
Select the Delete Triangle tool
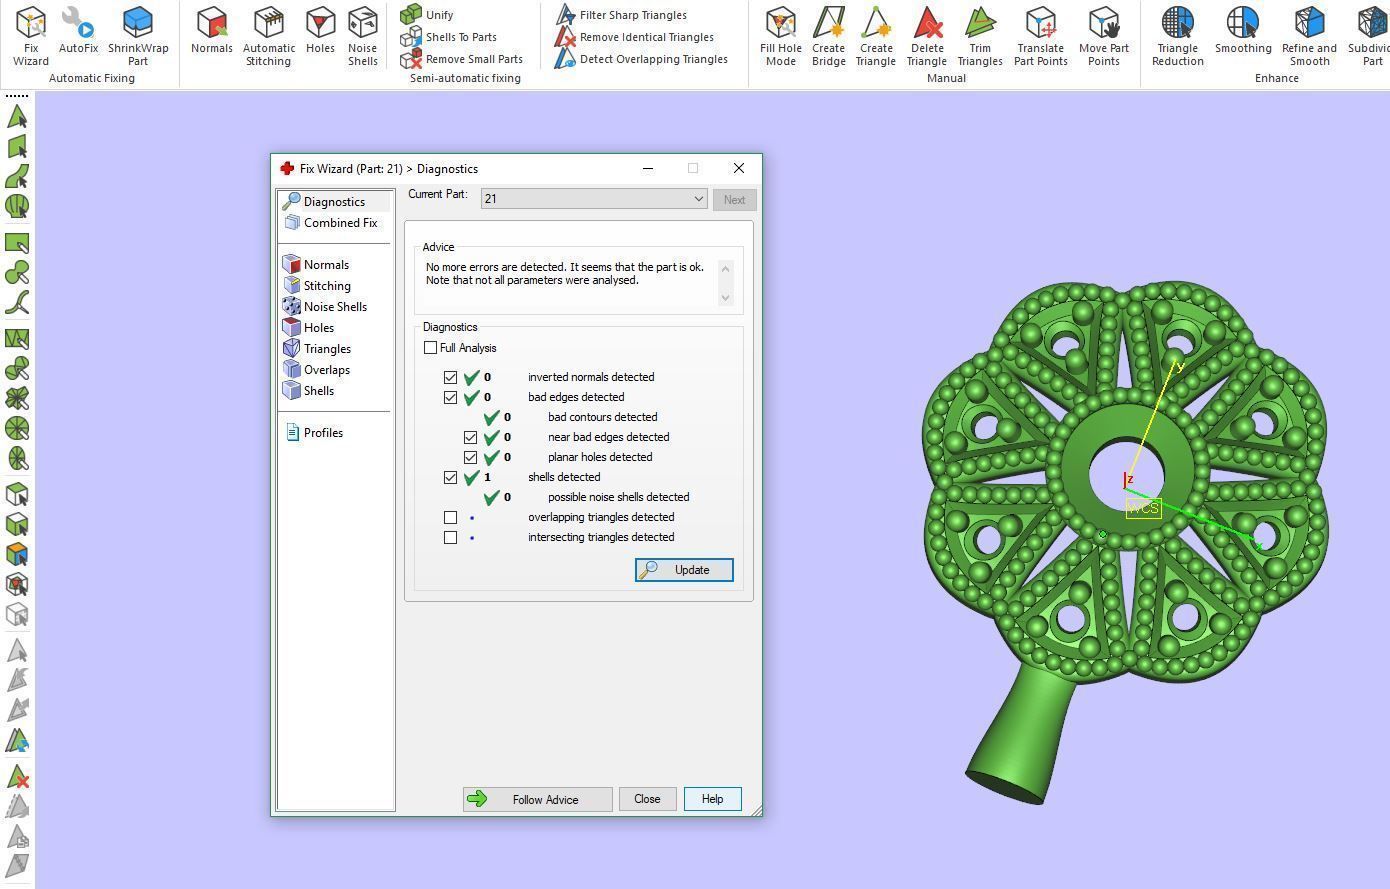point(927,36)
